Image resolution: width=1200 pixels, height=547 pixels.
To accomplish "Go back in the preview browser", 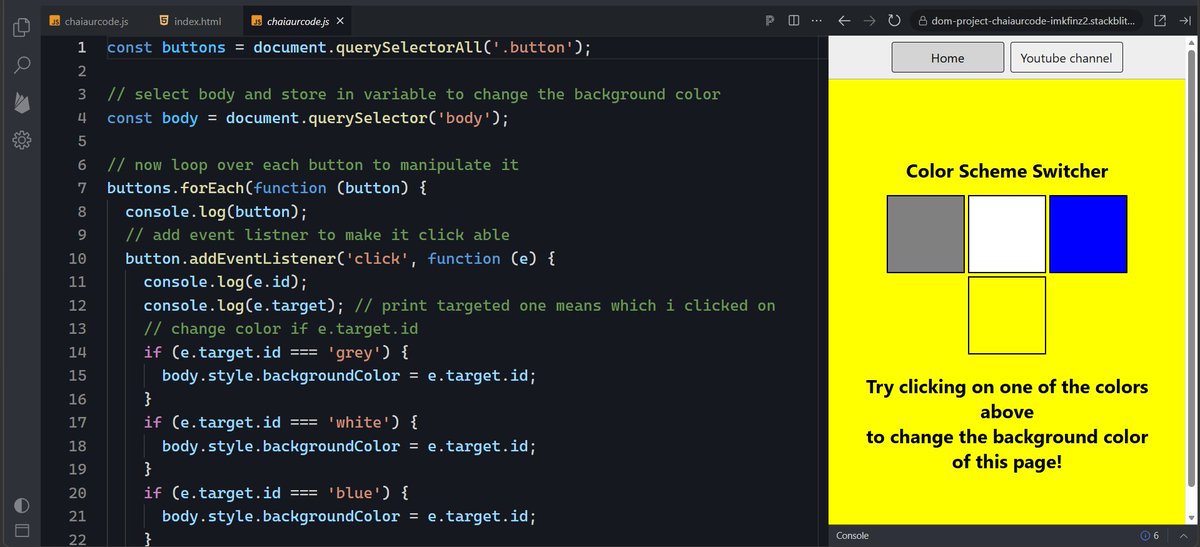I will coord(843,20).
